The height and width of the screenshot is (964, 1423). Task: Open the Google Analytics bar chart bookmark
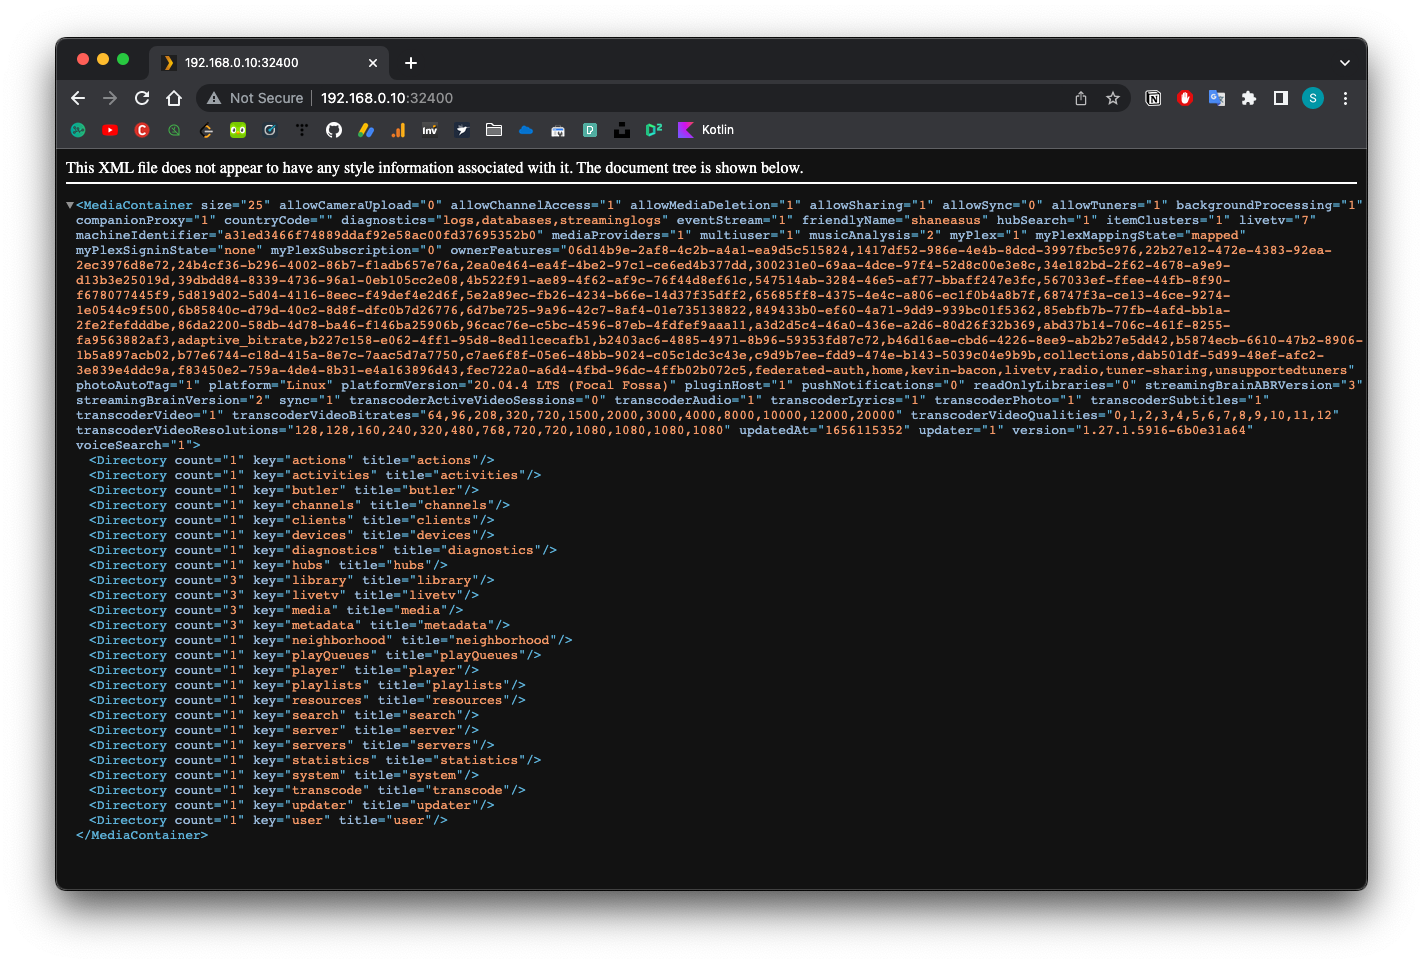pos(398,130)
